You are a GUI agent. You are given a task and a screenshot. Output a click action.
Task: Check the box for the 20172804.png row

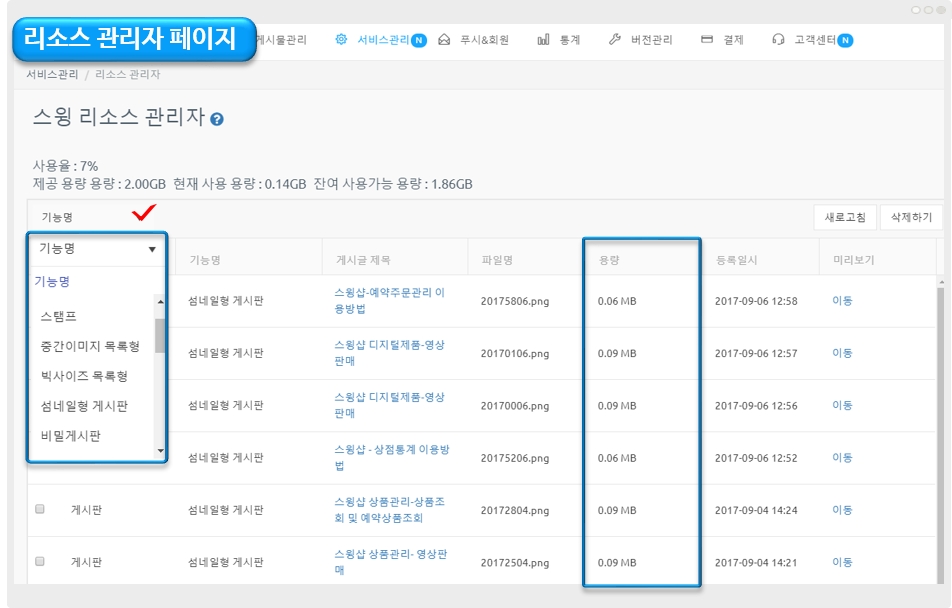[40, 509]
